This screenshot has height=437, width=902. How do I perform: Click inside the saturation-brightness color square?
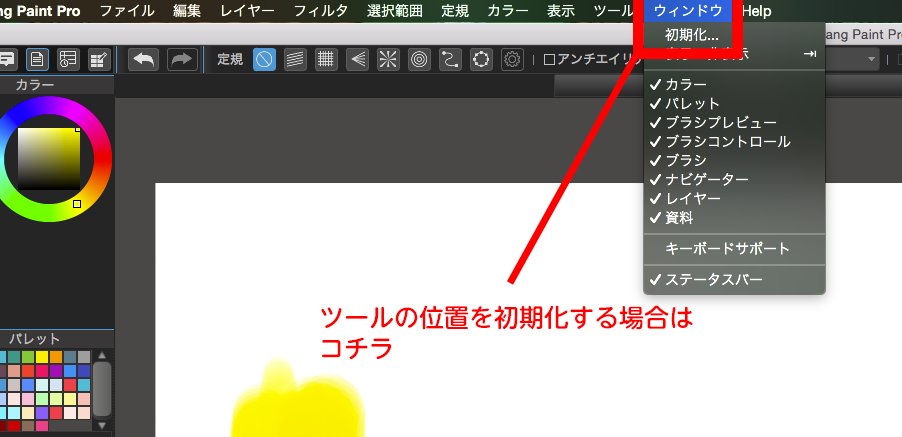point(48,159)
